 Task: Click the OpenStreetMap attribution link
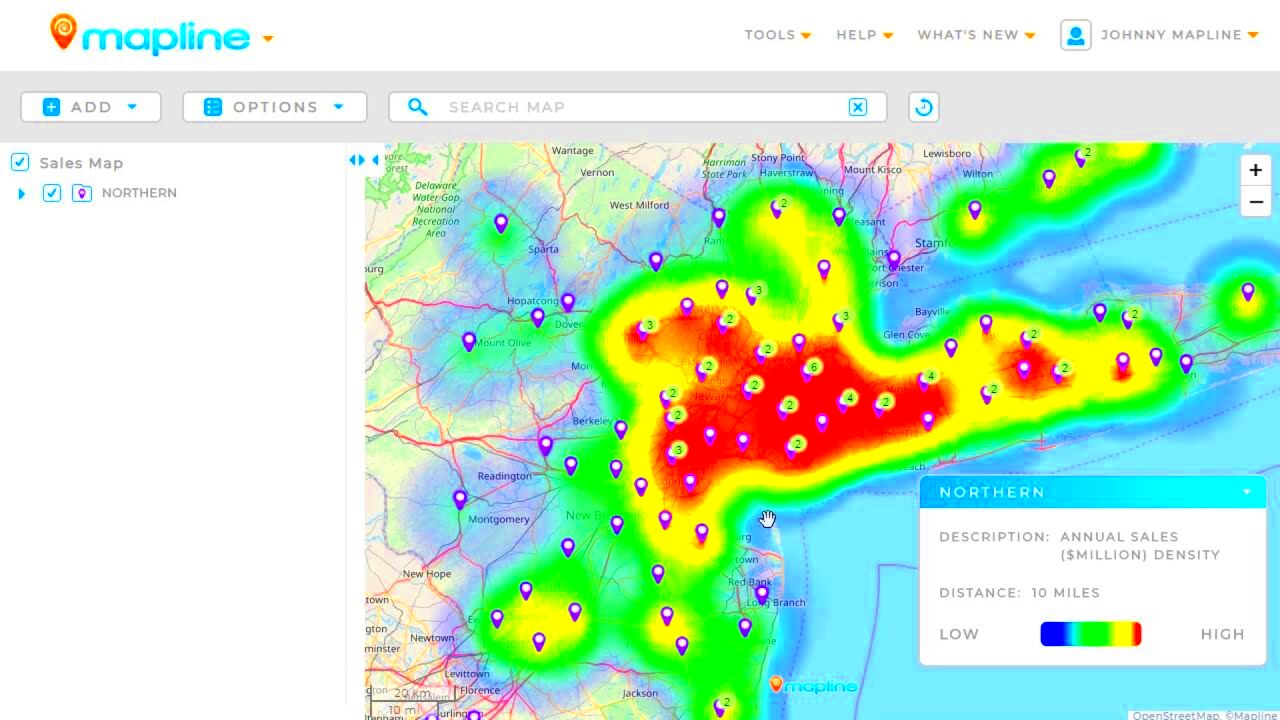tap(1175, 715)
